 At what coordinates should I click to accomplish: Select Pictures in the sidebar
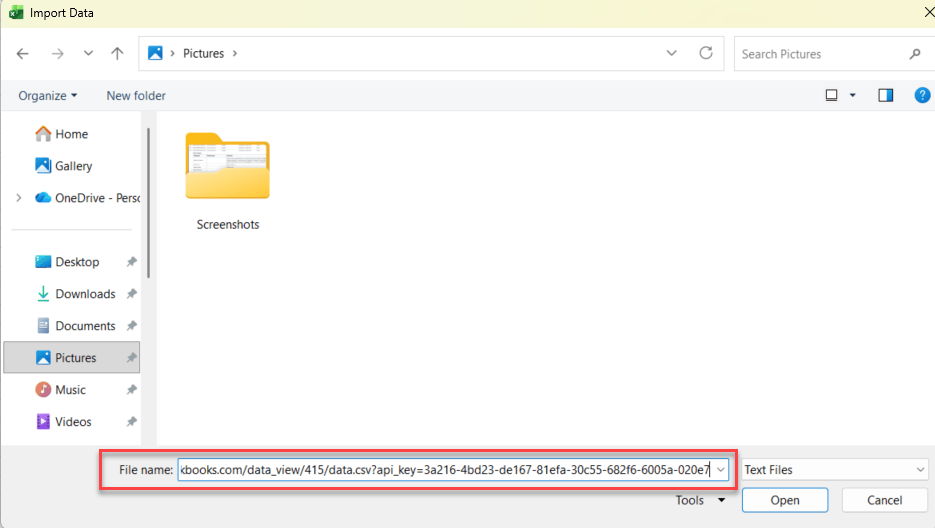[72, 357]
